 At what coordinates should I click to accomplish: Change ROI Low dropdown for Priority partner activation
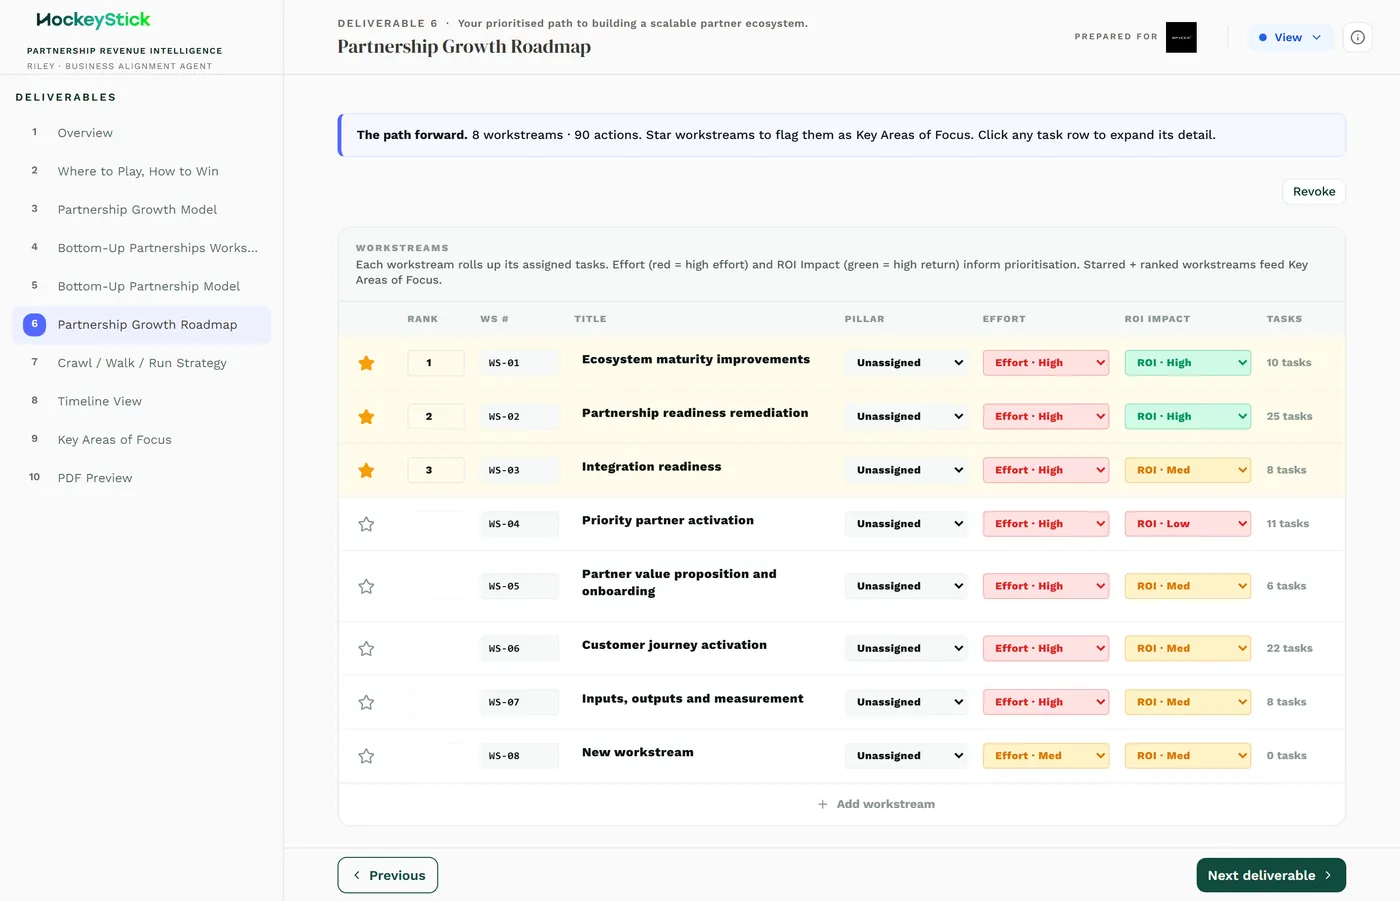click(x=1188, y=524)
